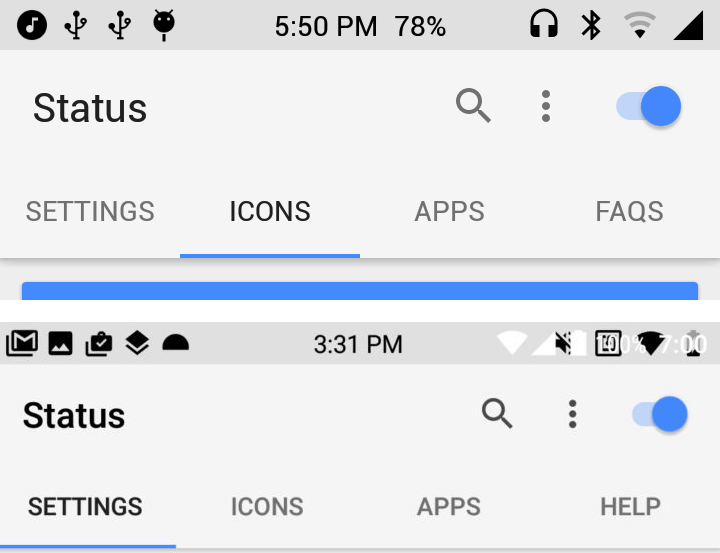Tap the Gmail notification icon
Screen dimensions: 720x553
(x=22, y=344)
